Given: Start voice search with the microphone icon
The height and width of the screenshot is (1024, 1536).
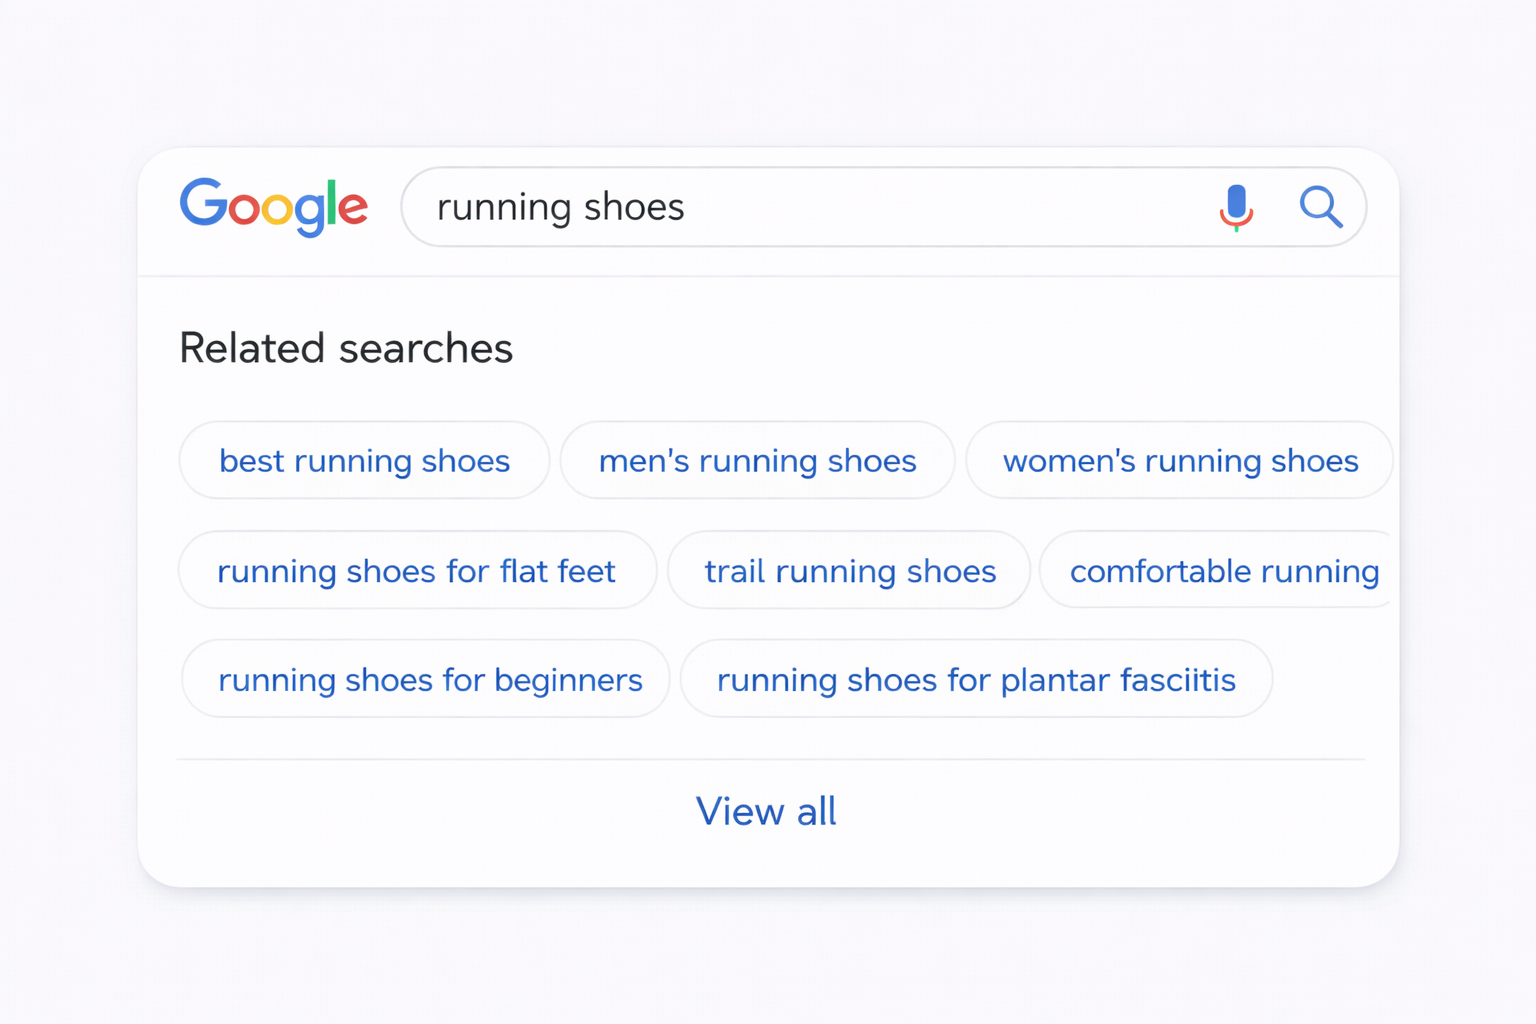Looking at the screenshot, I should coord(1236,207).
